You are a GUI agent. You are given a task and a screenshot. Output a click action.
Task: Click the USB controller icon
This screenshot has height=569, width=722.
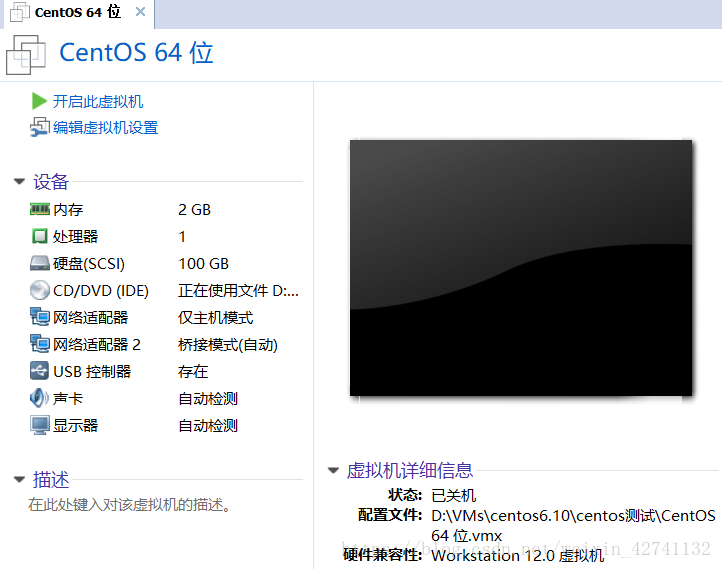pos(40,371)
